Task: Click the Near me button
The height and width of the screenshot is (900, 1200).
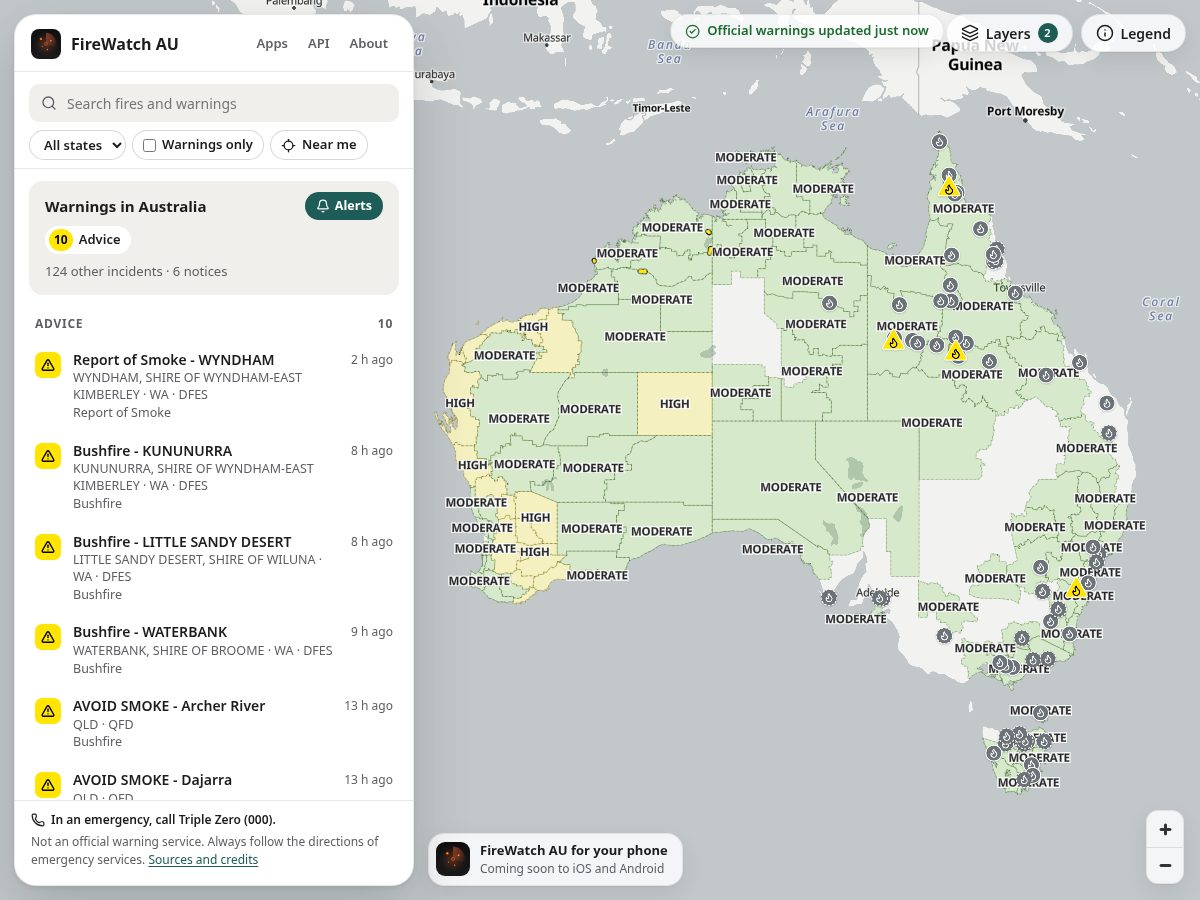Action: [x=319, y=145]
